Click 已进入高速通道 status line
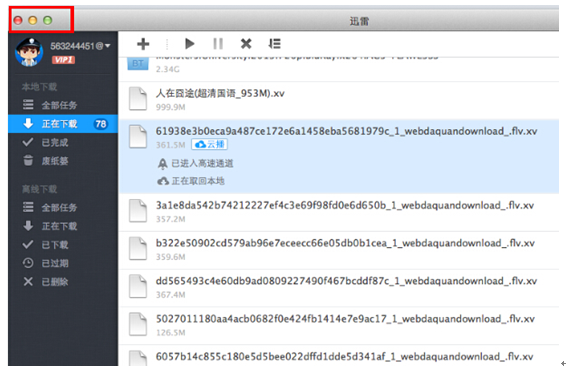This screenshot has width=566, height=373. tap(202, 164)
